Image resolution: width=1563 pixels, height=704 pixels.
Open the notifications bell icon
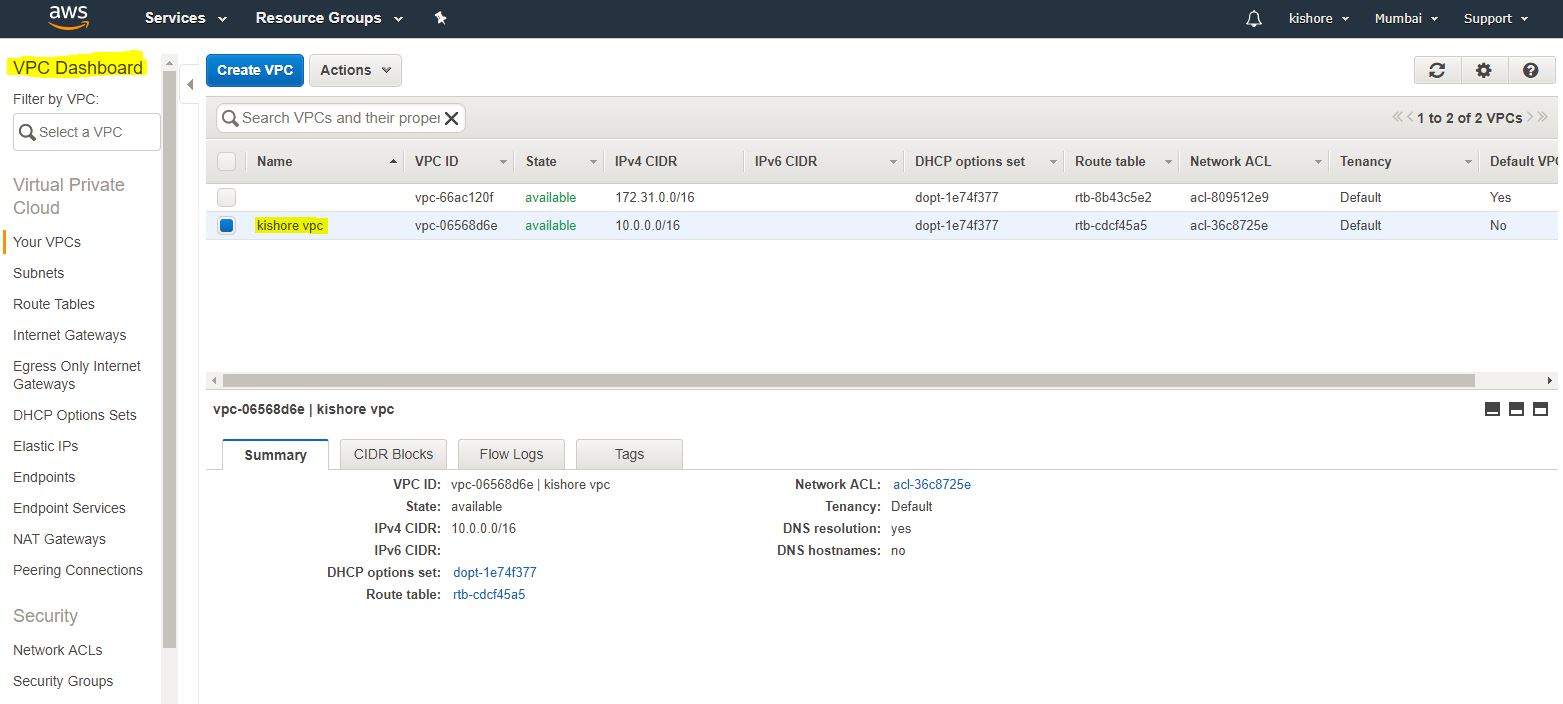[x=1253, y=19]
